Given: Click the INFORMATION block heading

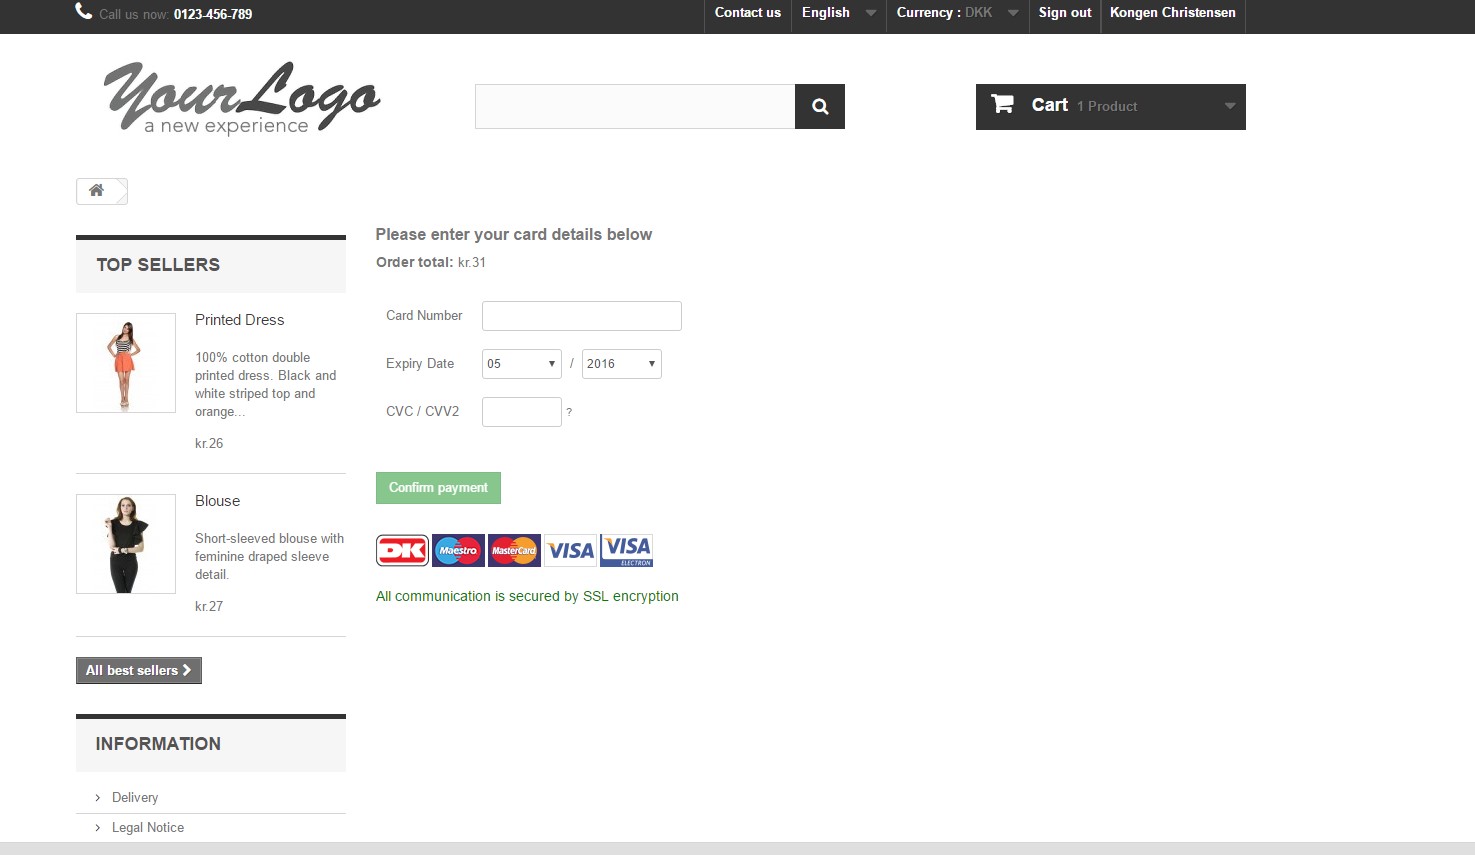Looking at the screenshot, I should (x=158, y=744).
